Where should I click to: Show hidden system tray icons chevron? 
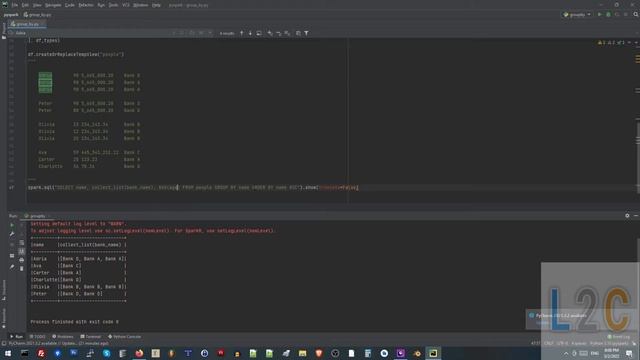point(566,353)
